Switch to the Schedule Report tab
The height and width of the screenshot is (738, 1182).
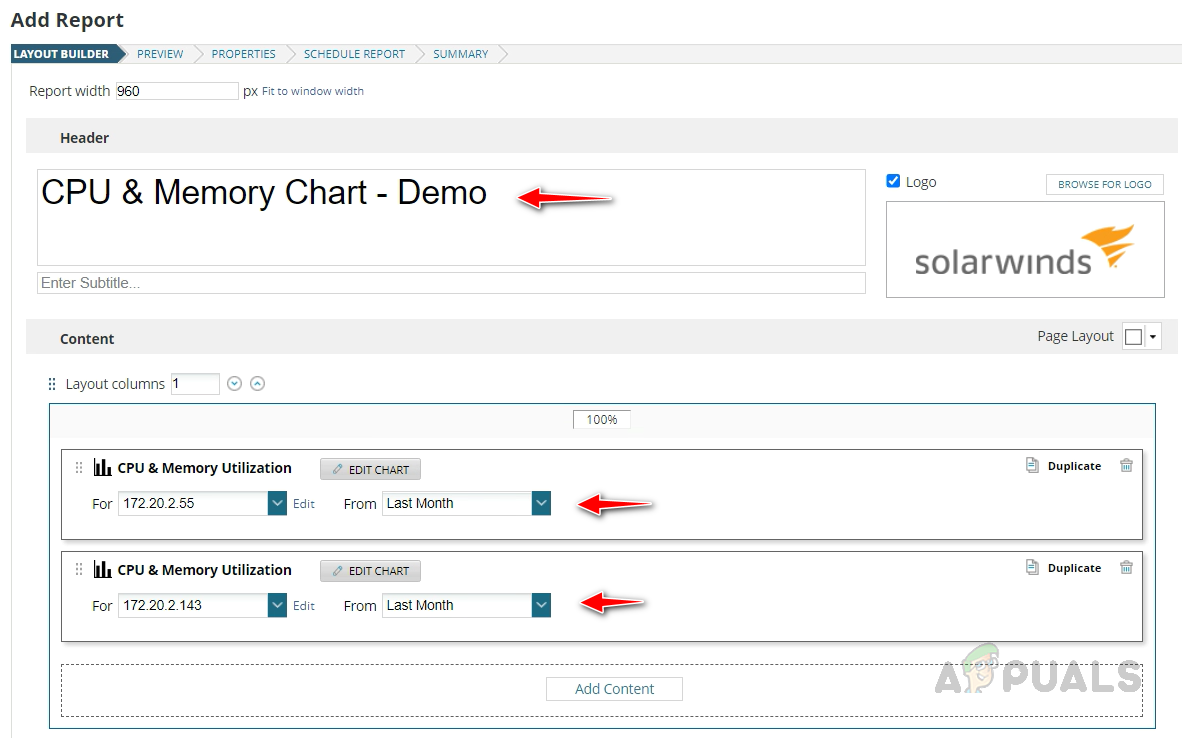354,54
